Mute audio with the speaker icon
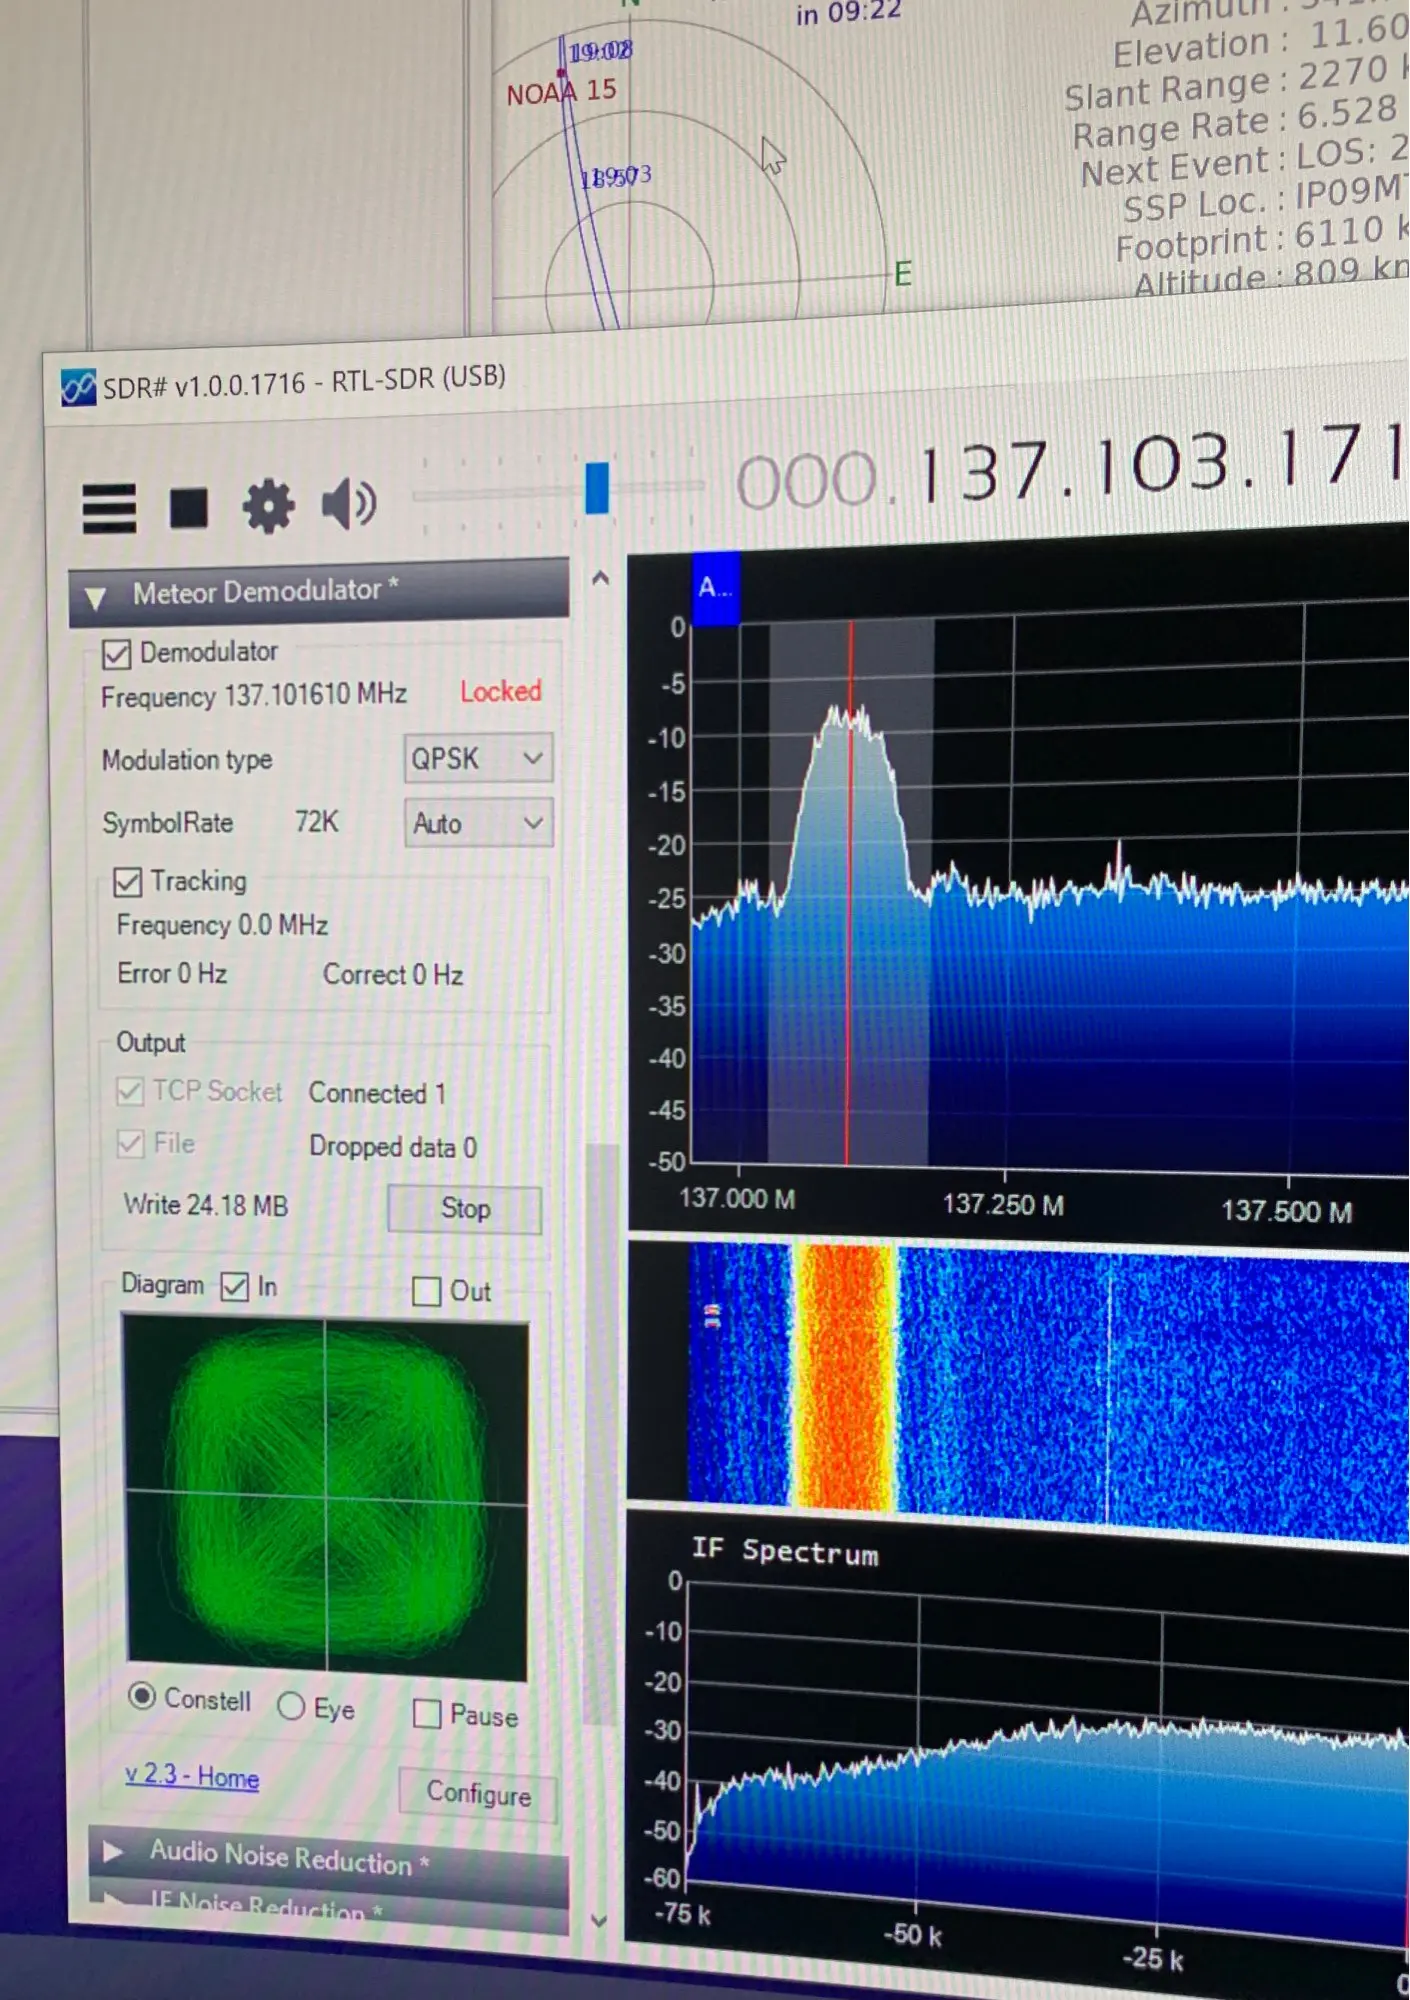Screen dimensions: 1410x2000 349,503
